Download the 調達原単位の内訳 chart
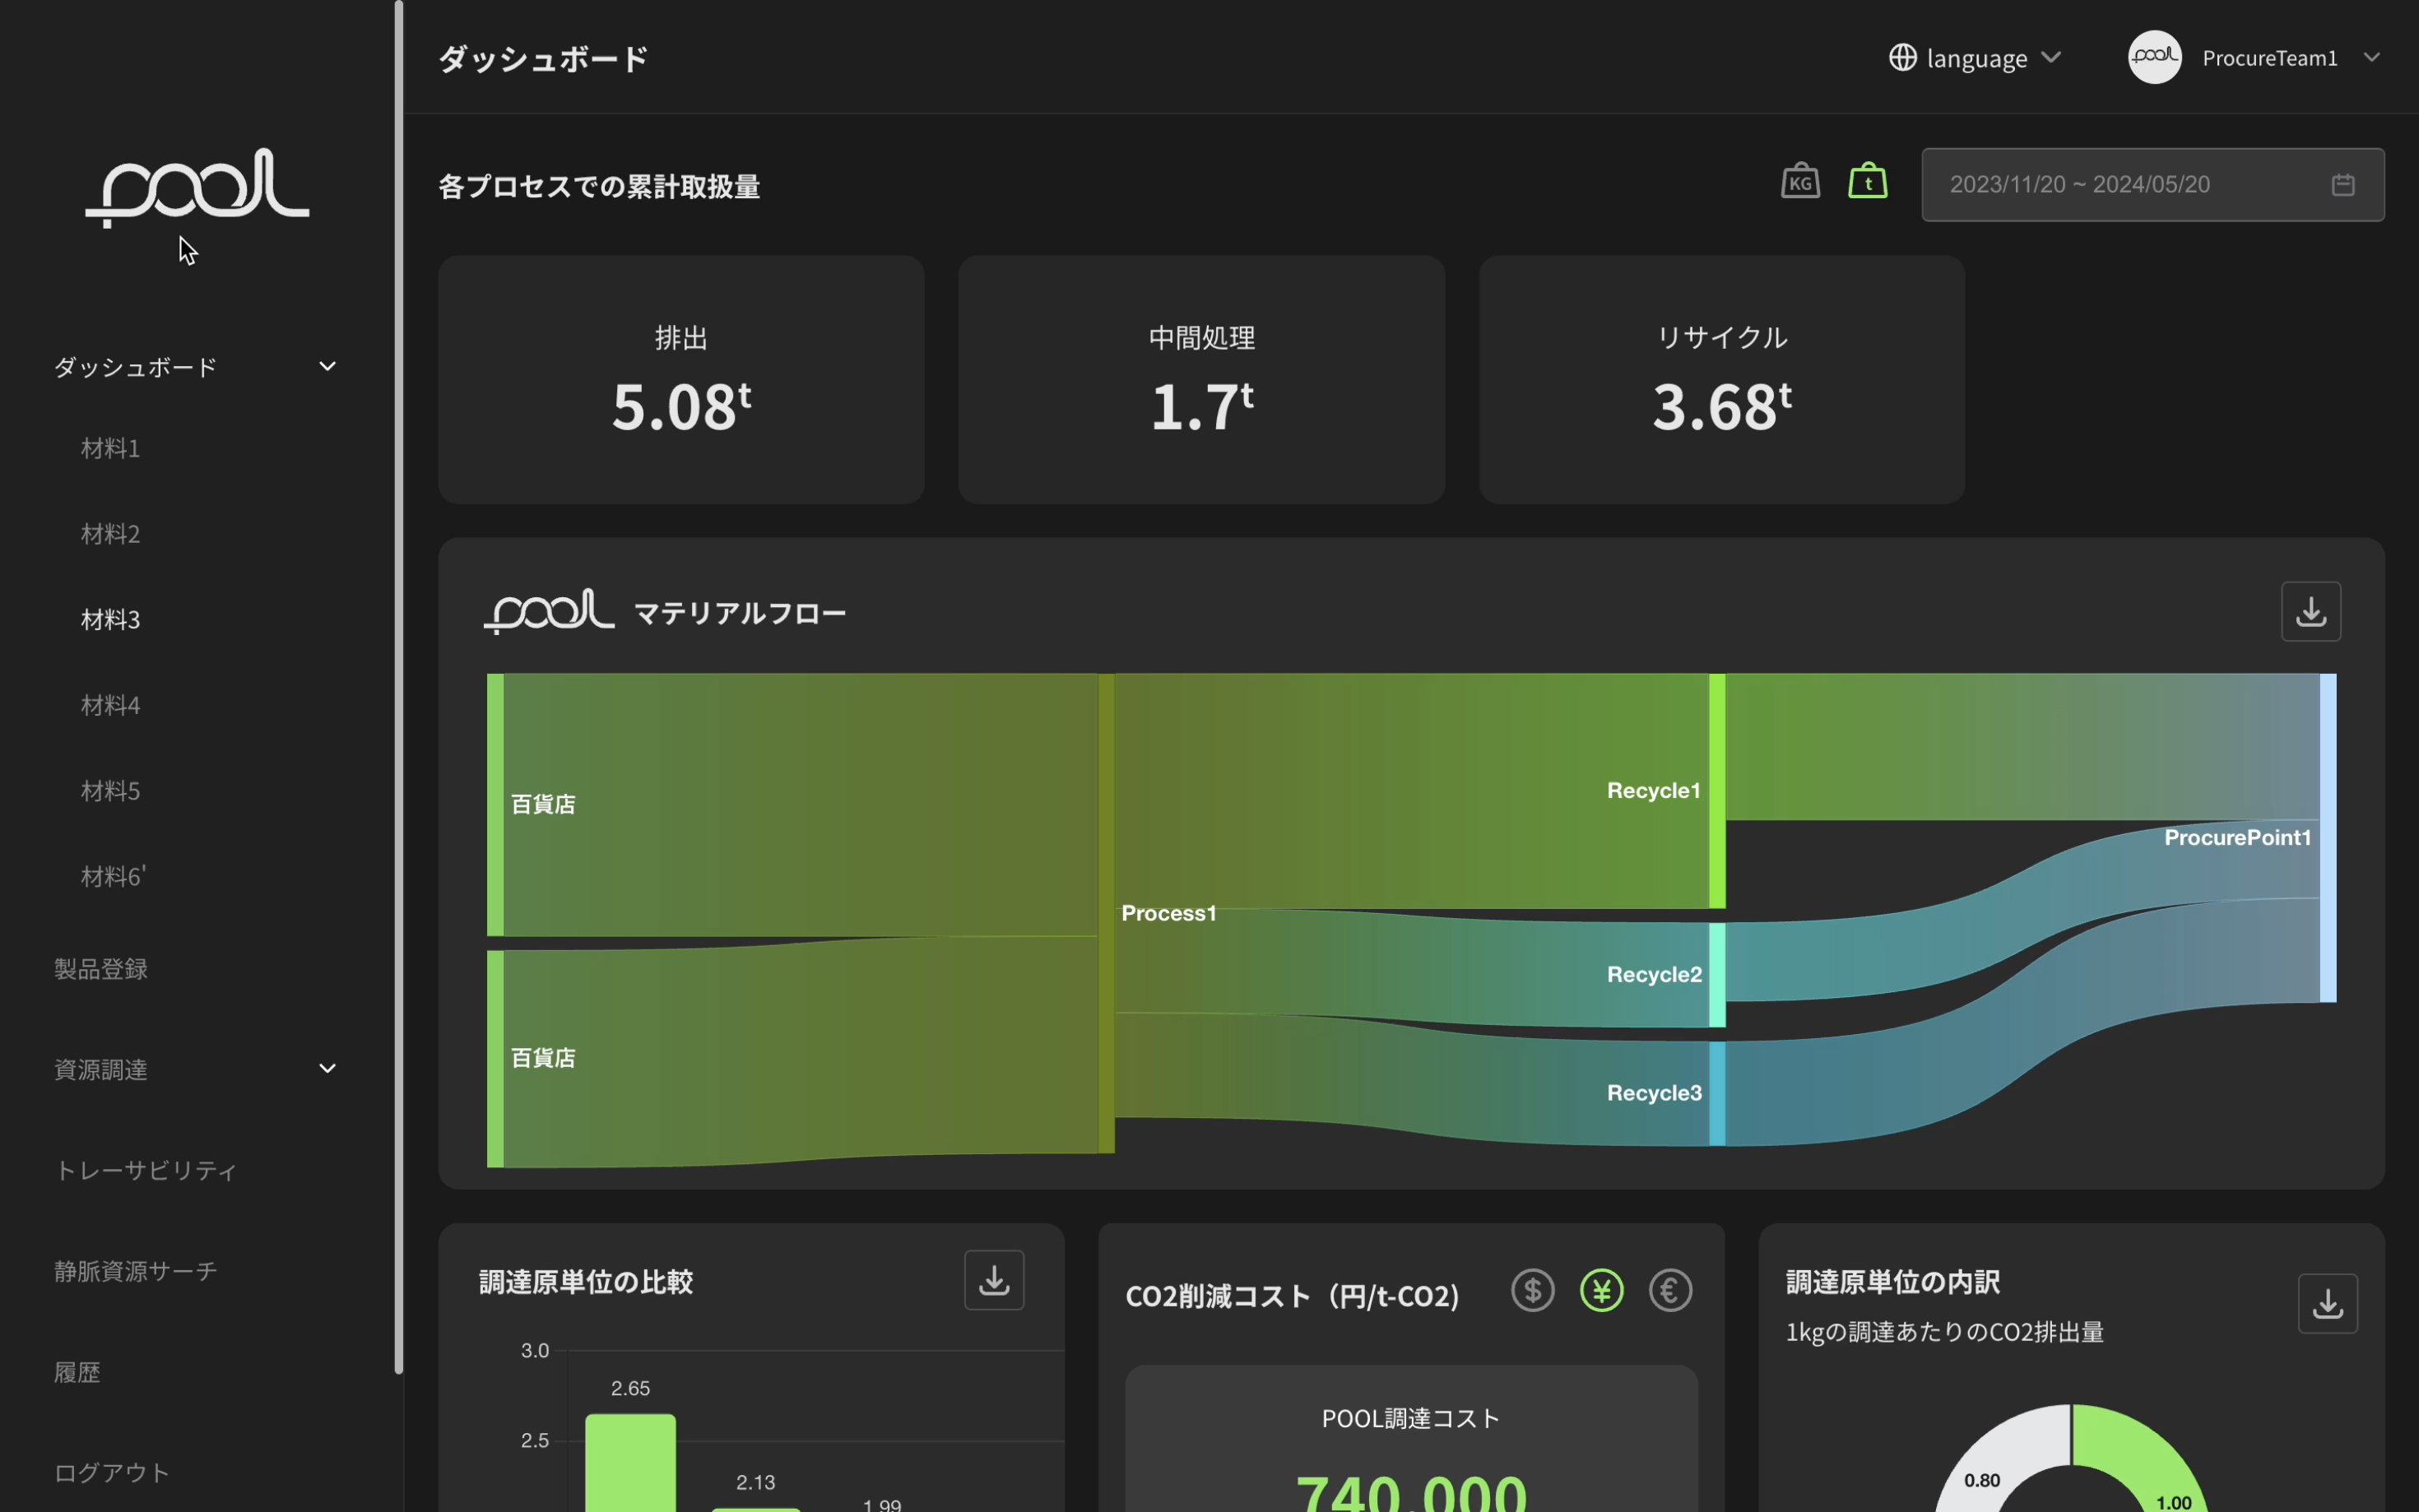 click(x=2327, y=1303)
